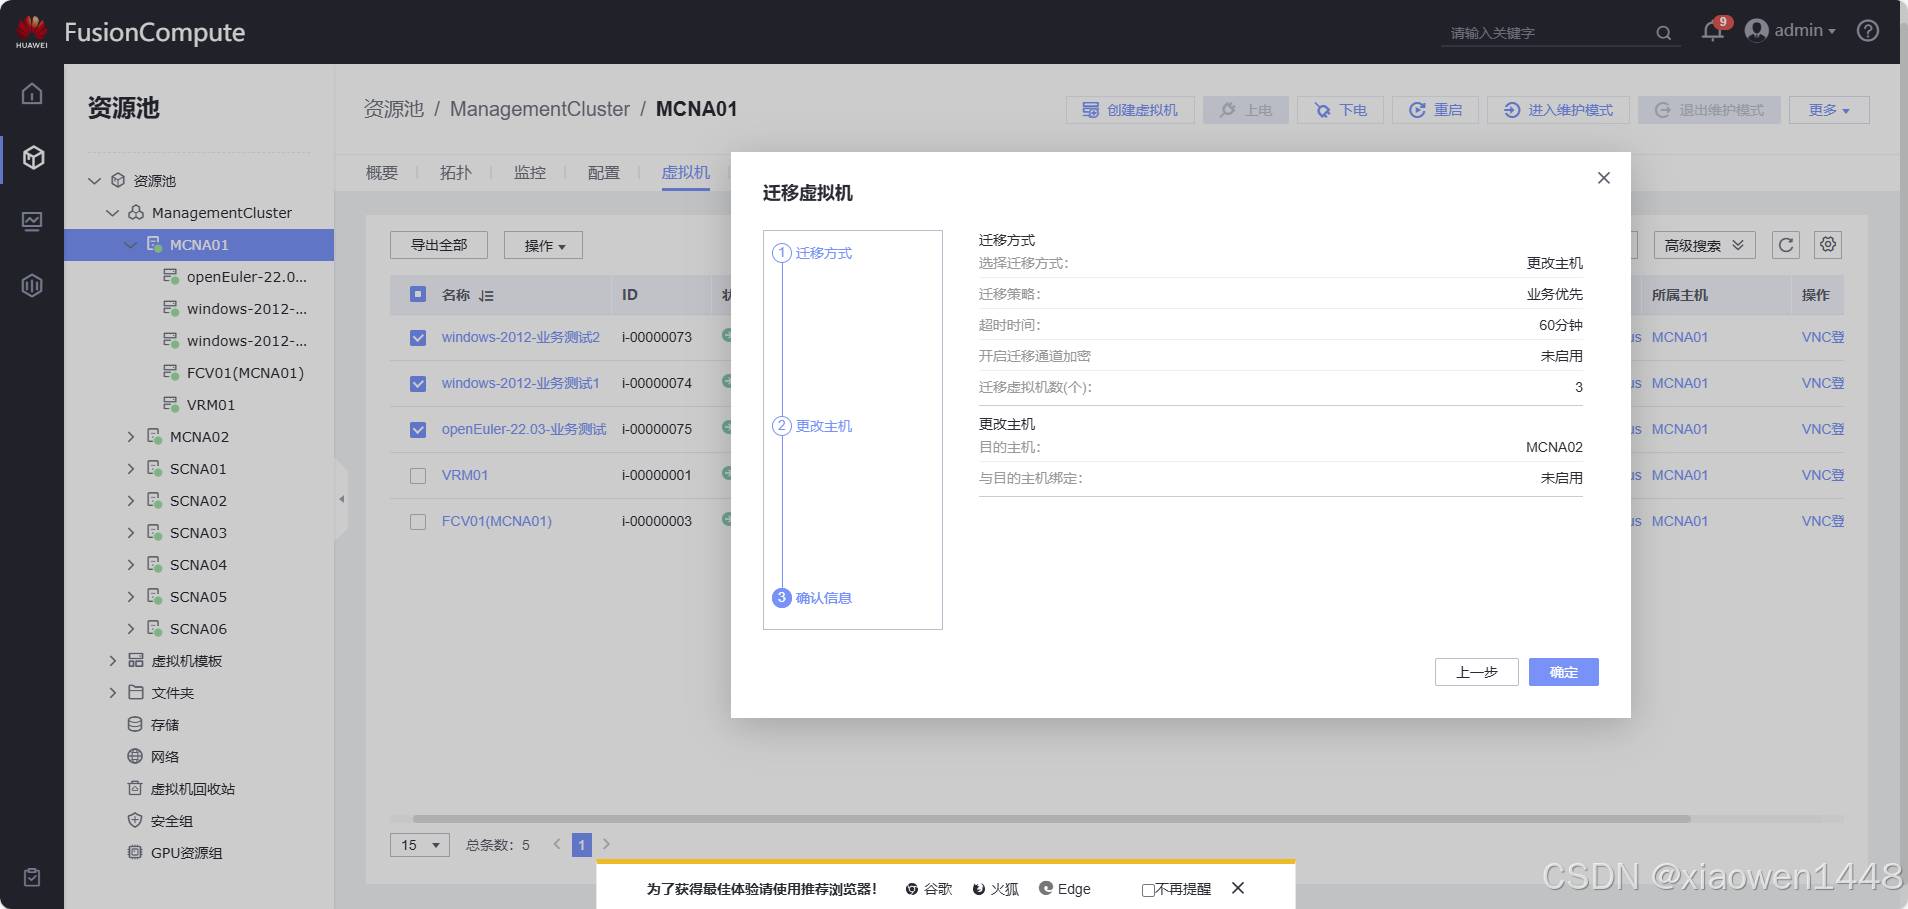Viewport: 1908px width, 909px height.
Task: Click the shield security icon in sidebar
Action: (32, 286)
